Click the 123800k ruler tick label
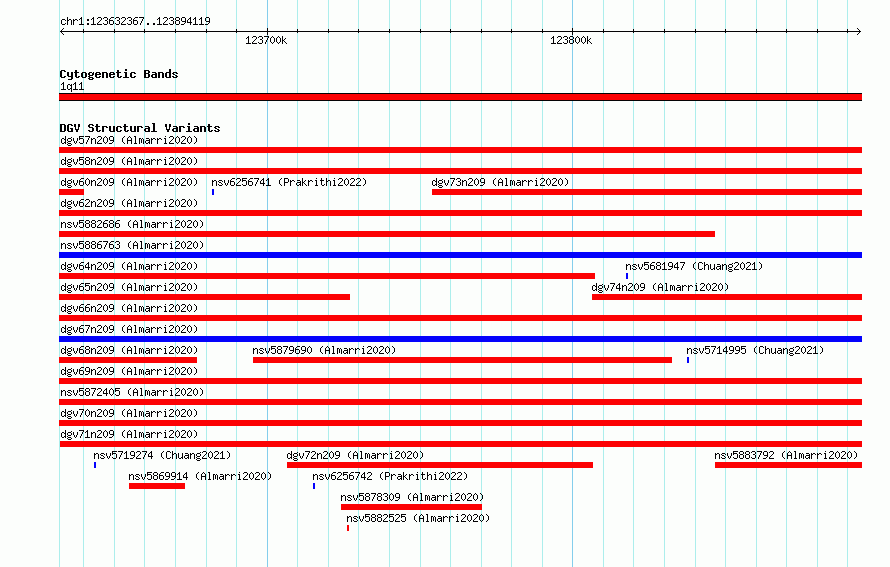The height and width of the screenshot is (567, 890). coord(571,40)
